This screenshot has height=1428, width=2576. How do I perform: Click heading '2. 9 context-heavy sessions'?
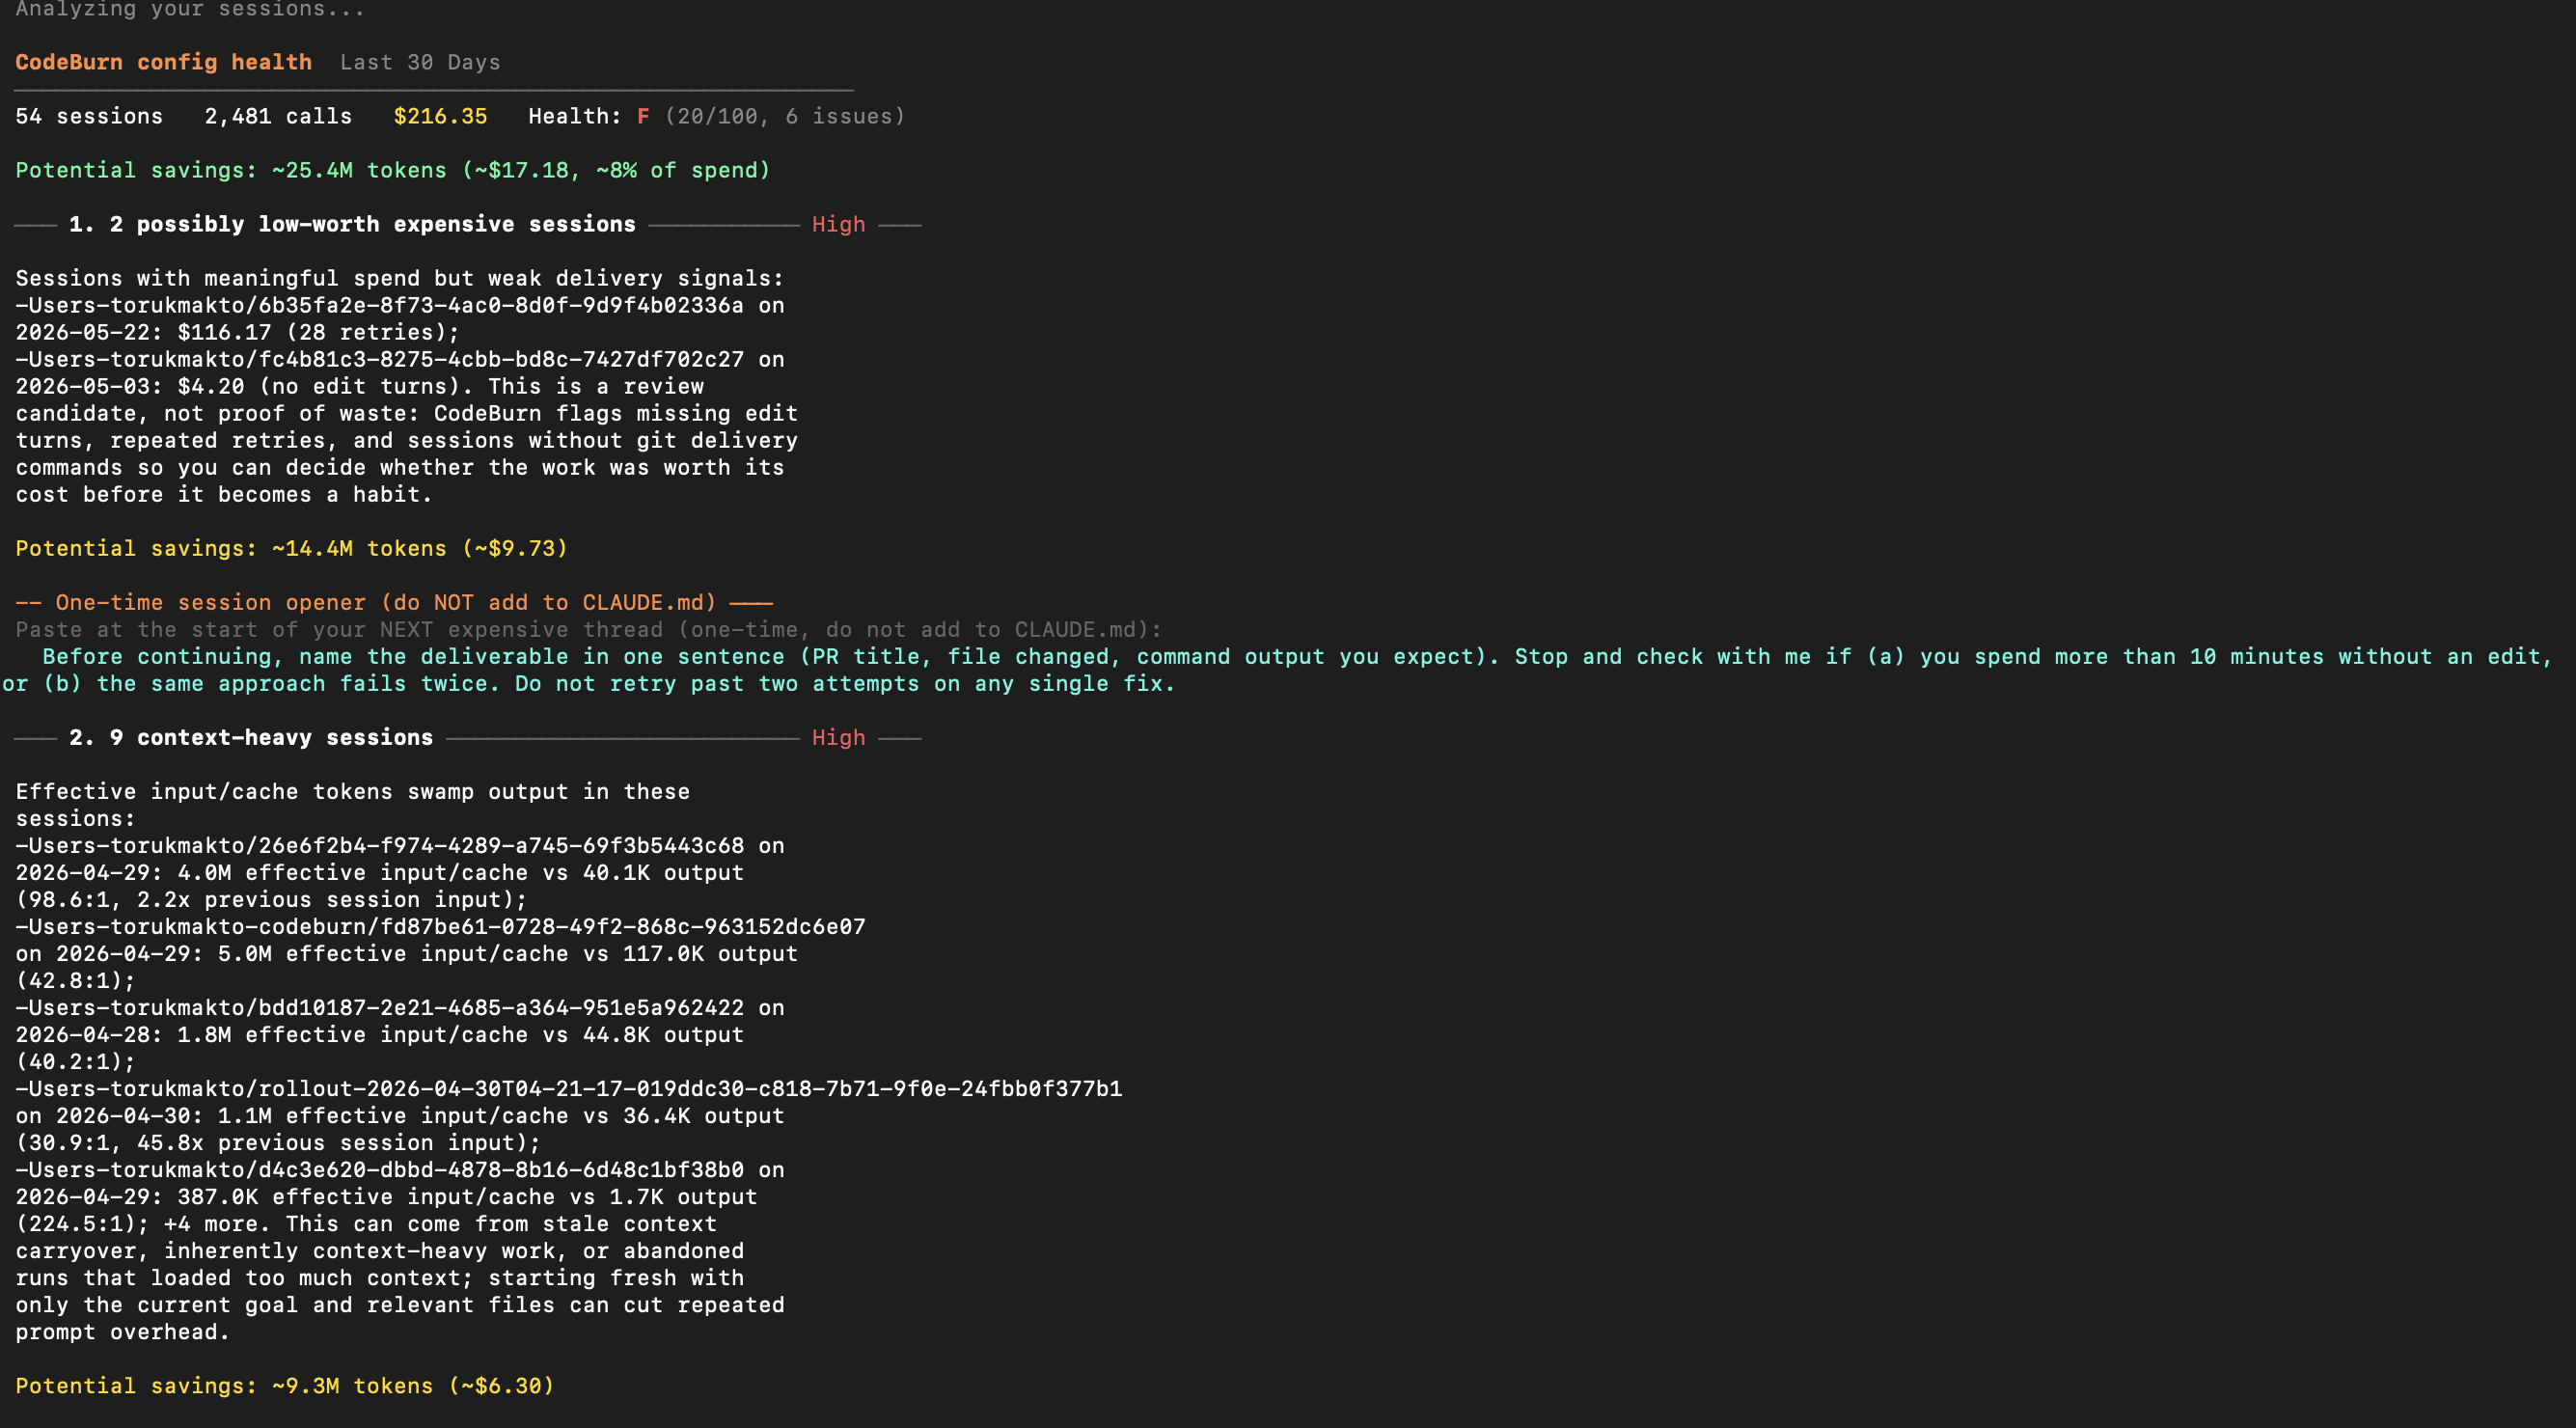251,737
